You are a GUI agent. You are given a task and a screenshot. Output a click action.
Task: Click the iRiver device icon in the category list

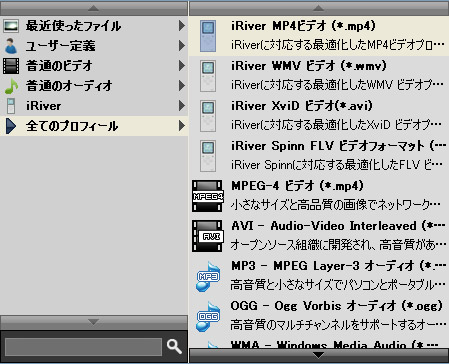[11, 106]
